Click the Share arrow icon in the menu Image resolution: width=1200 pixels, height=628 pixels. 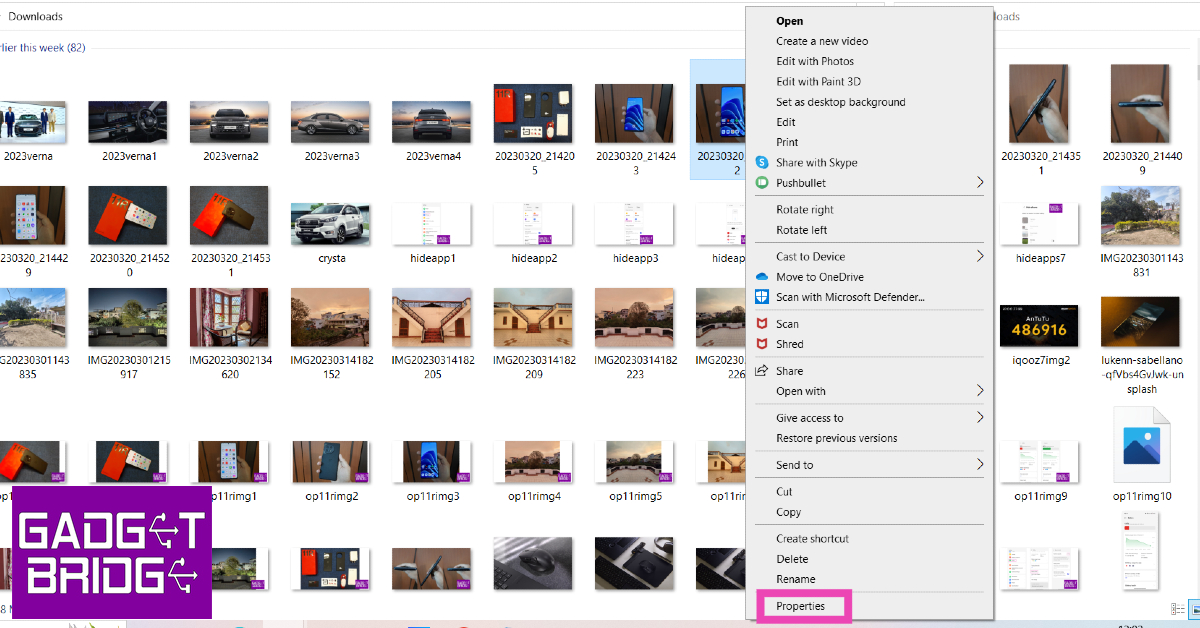coord(762,371)
